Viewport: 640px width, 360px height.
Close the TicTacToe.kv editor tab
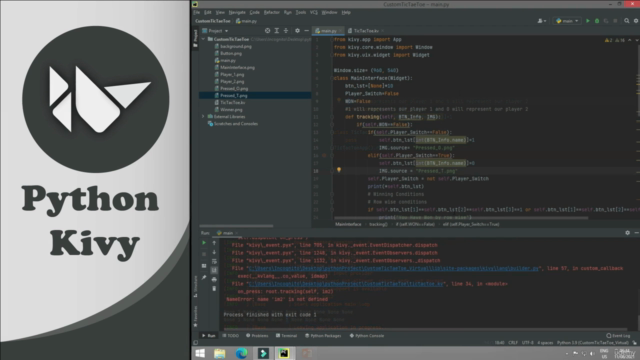[382, 31]
